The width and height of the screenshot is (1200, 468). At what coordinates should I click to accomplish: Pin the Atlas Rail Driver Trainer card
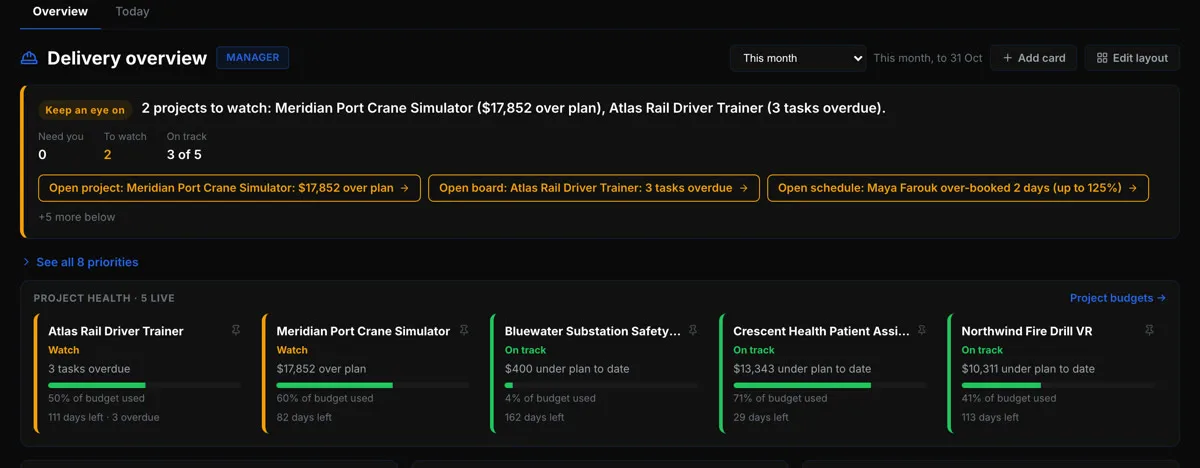tap(236, 330)
